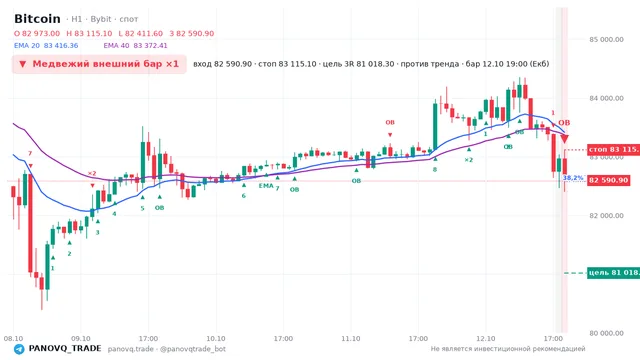The width and height of the screenshot is (640, 360).
Task: Click the green 'цель 81 018.' target price tag
Action: (x=613, y=273)
